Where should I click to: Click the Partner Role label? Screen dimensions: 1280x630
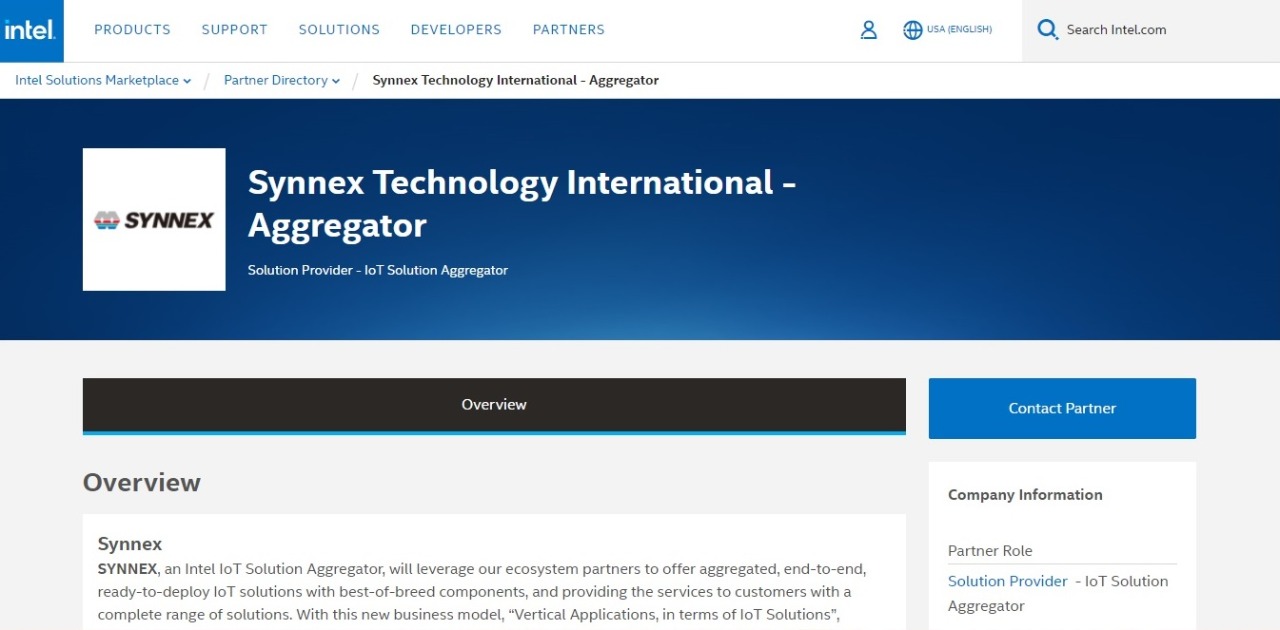[x=990, y=551]
